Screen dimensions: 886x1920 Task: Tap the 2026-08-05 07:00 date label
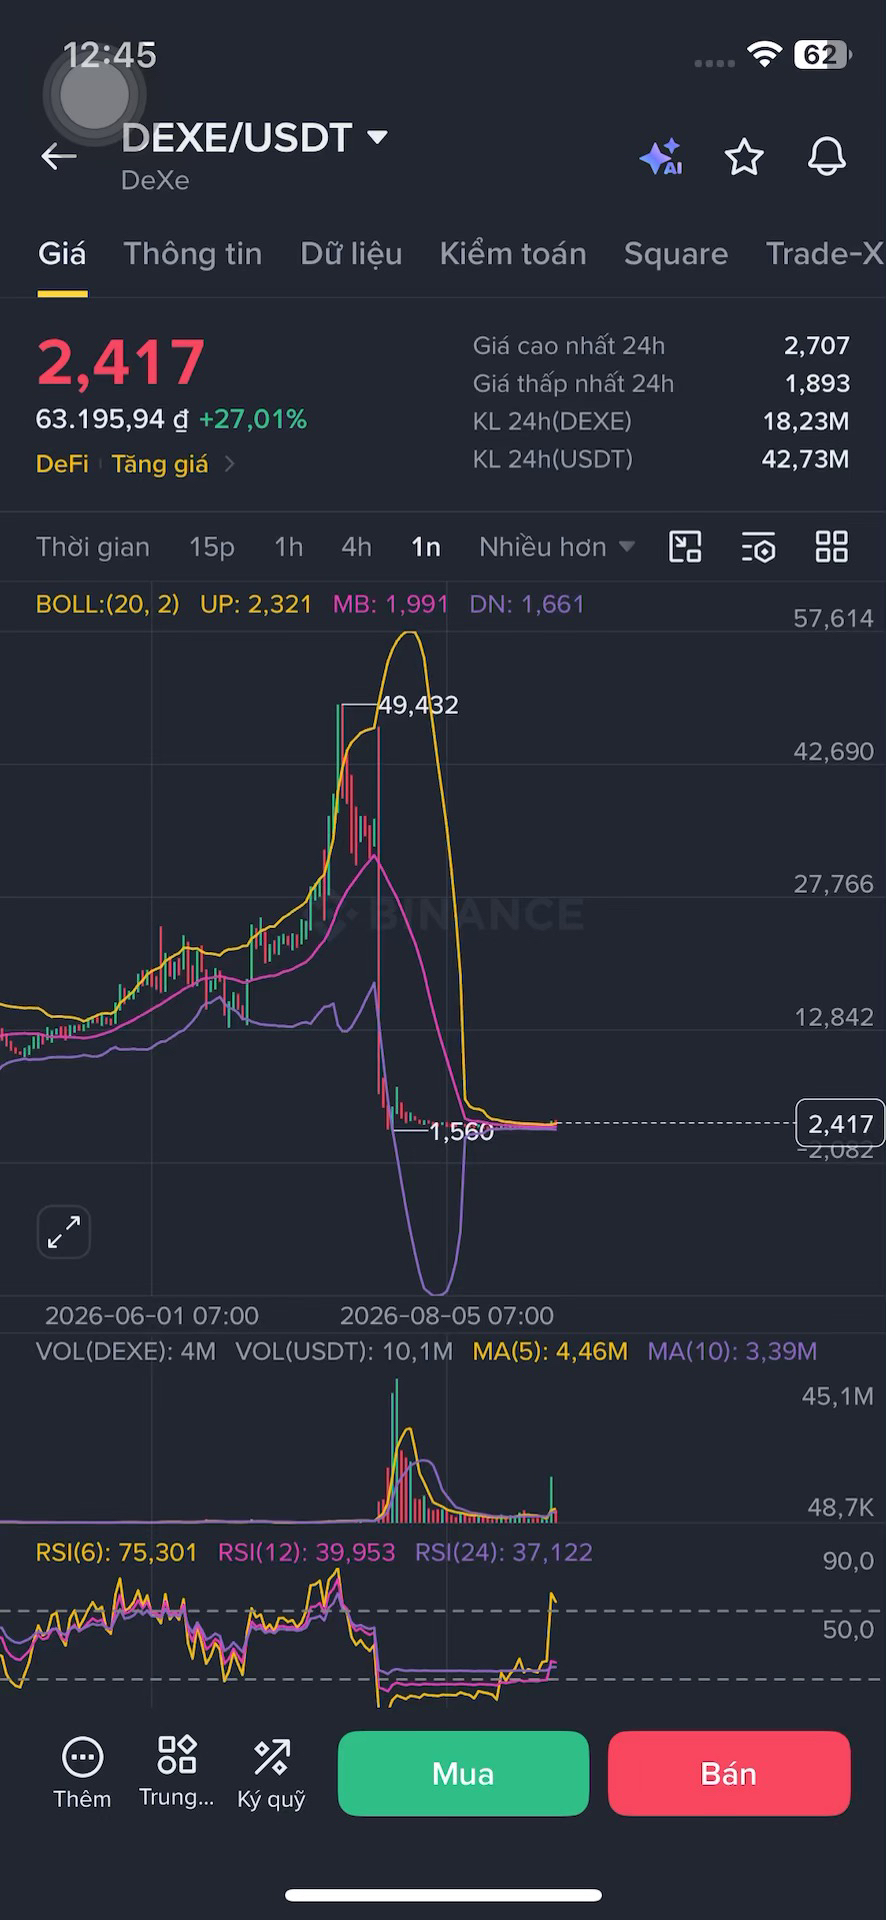pyautogui.click(x=447, y=1316)
